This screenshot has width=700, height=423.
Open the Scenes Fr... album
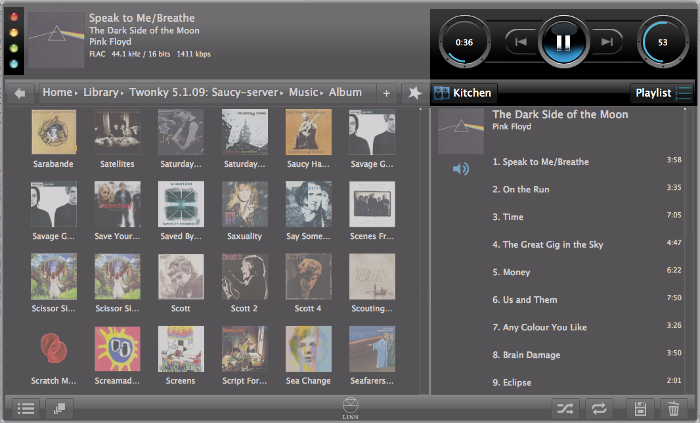(372, 212)
